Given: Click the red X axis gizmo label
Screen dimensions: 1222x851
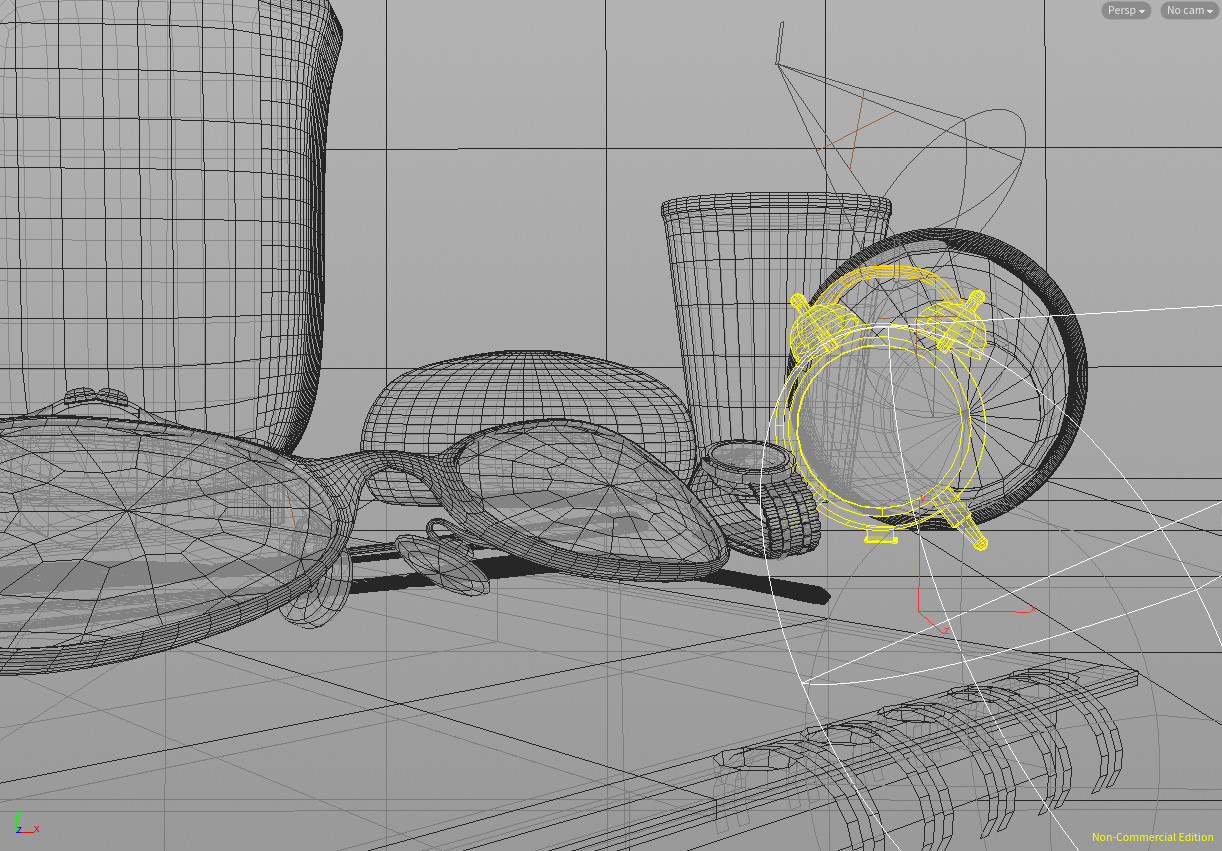Looking at the screenshot, I should coord(36,829).
